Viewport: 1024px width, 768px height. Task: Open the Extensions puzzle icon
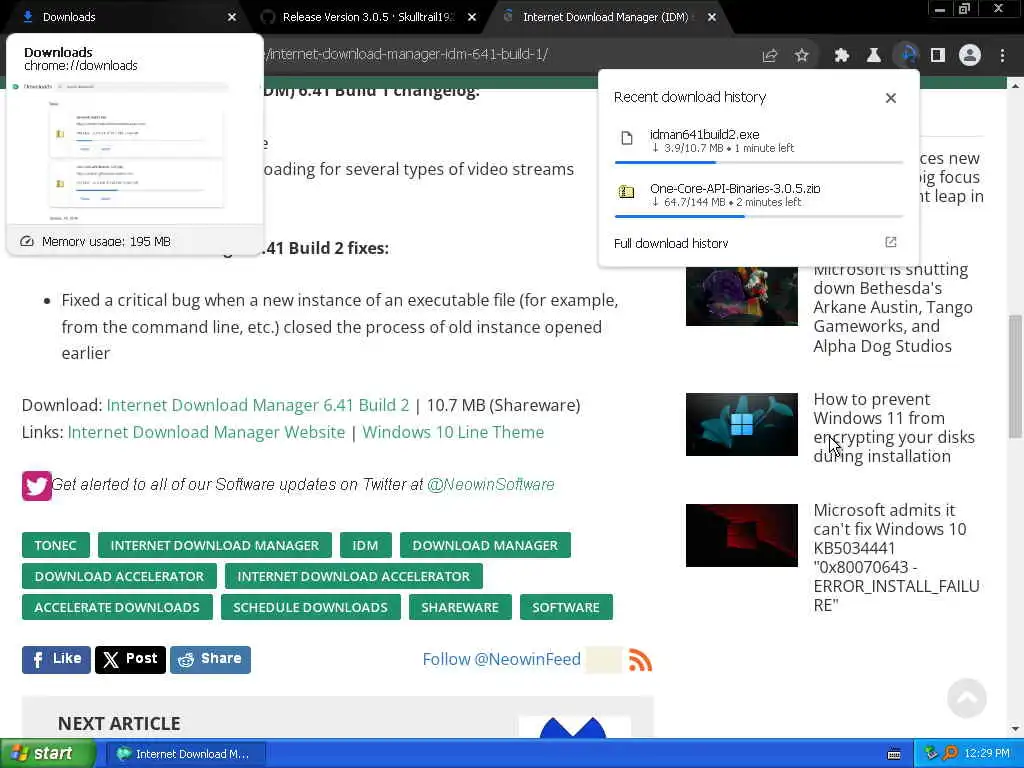(x=842, y=56)
